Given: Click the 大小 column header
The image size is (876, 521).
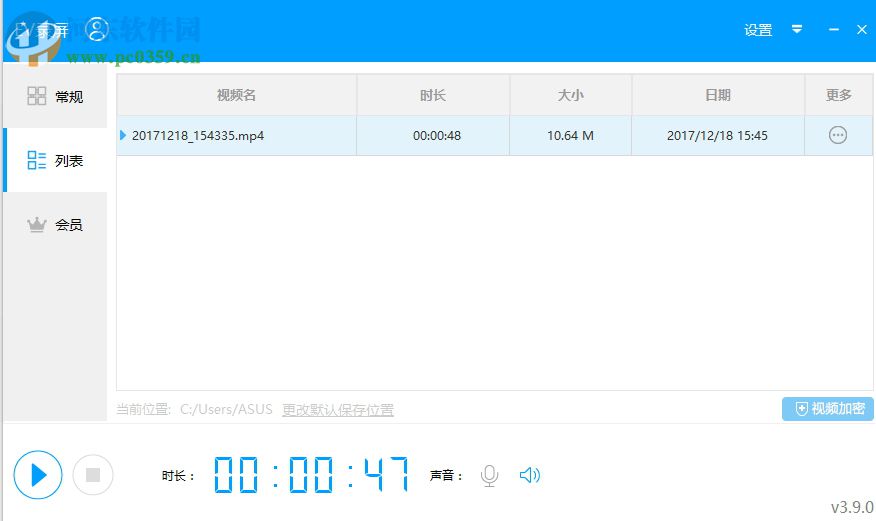Looking at the screenshot, I should point(570,95).
